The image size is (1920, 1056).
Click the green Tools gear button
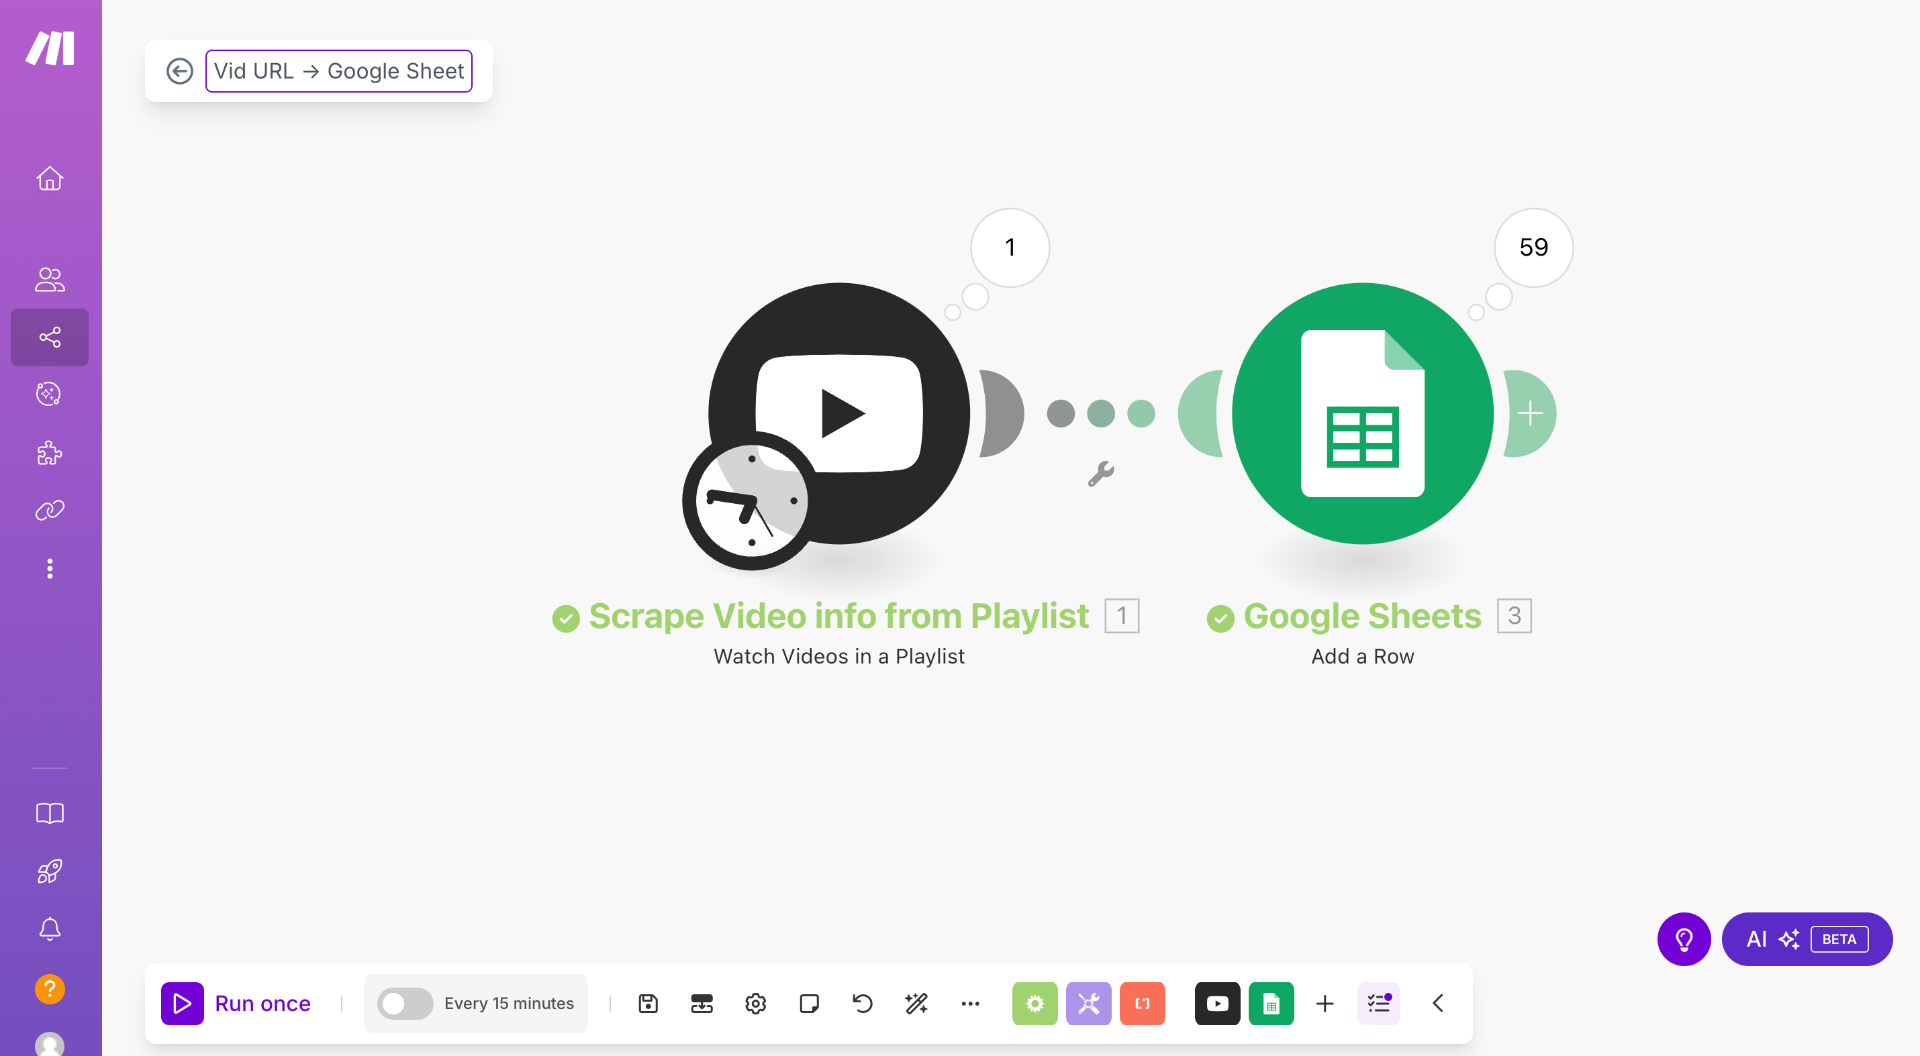[1034, 1003]
